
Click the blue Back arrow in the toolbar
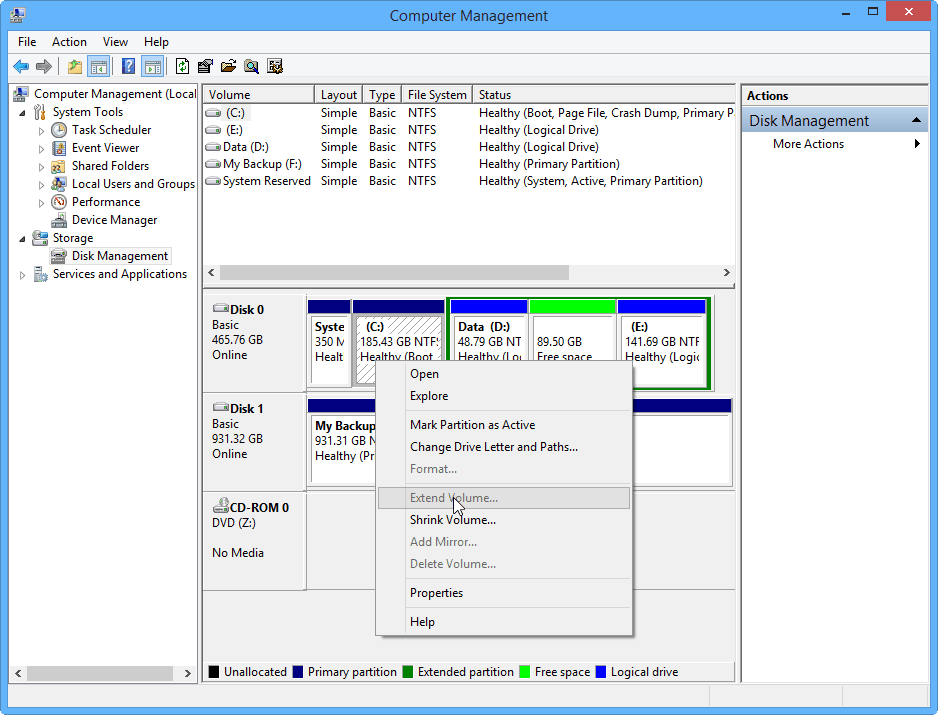click(x=21, y=66)
